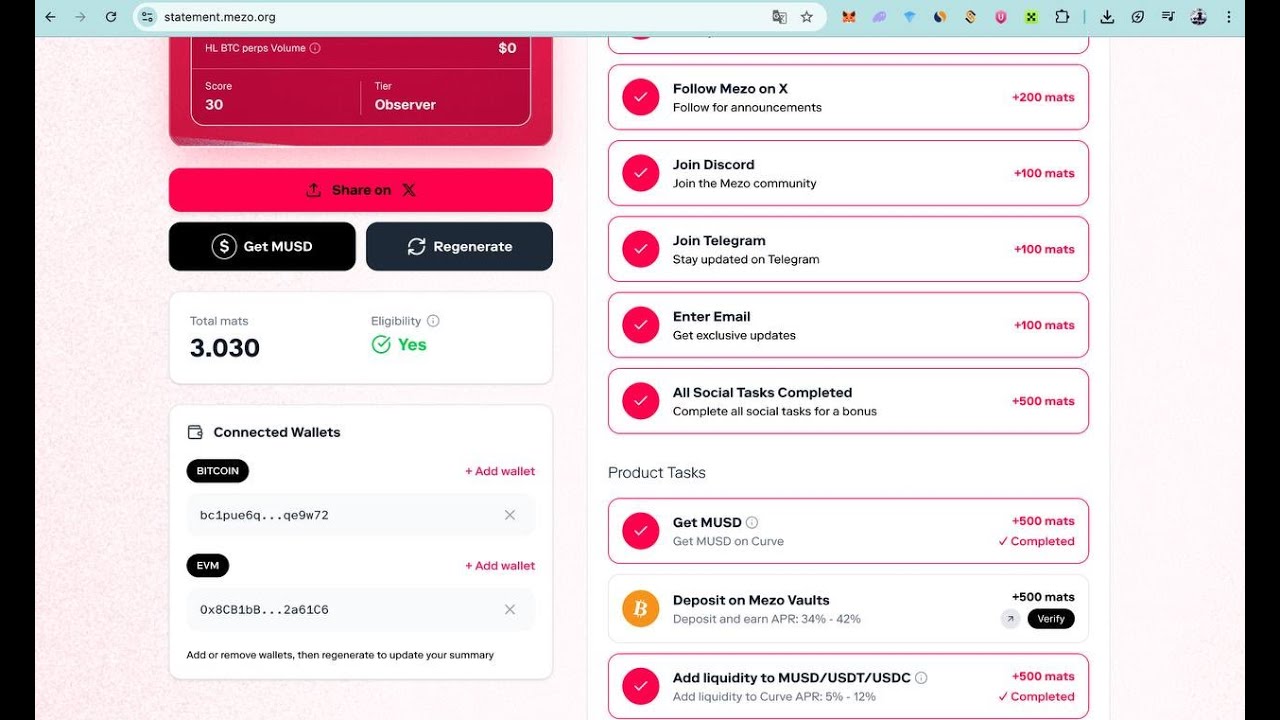Click the Bitcoin wallet address text
The image size is (1280, 720).
[x=264, y=515]
